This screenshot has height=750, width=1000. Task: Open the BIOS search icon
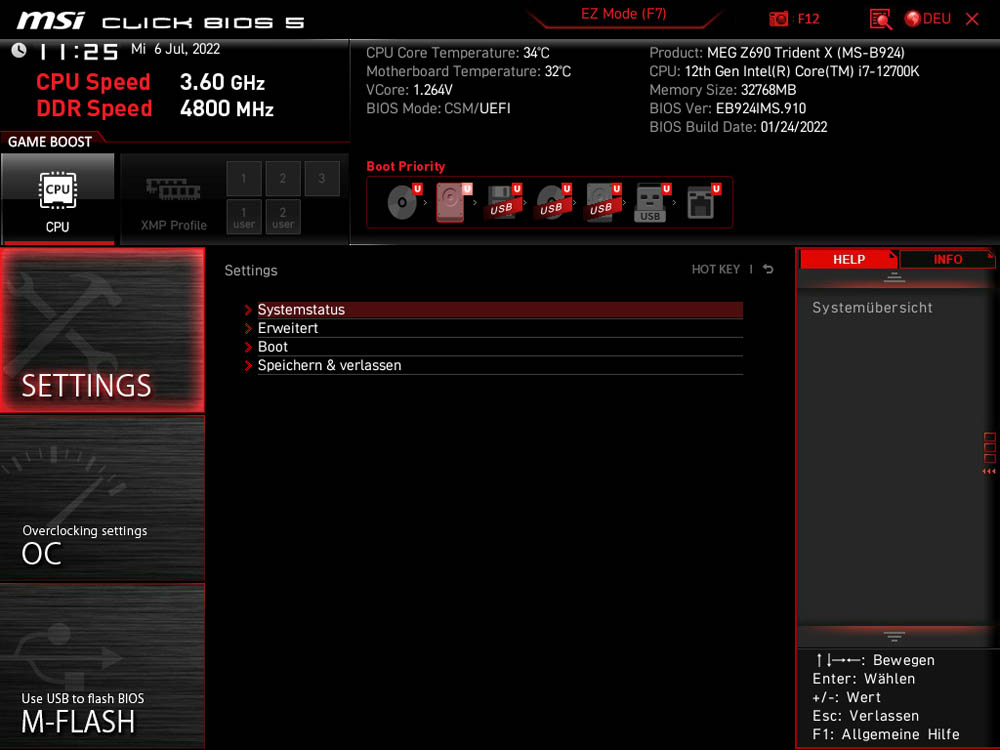click(880, 19)
